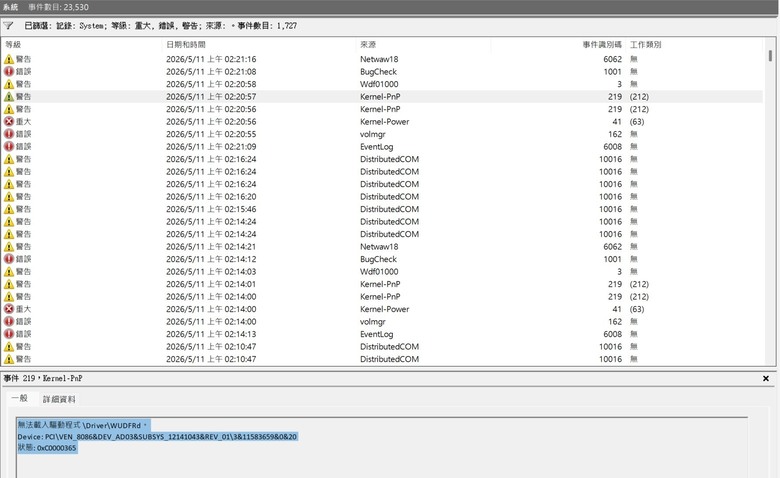Click the filter funnel icon
780x478 pixels.
click(x=8, y=25)
